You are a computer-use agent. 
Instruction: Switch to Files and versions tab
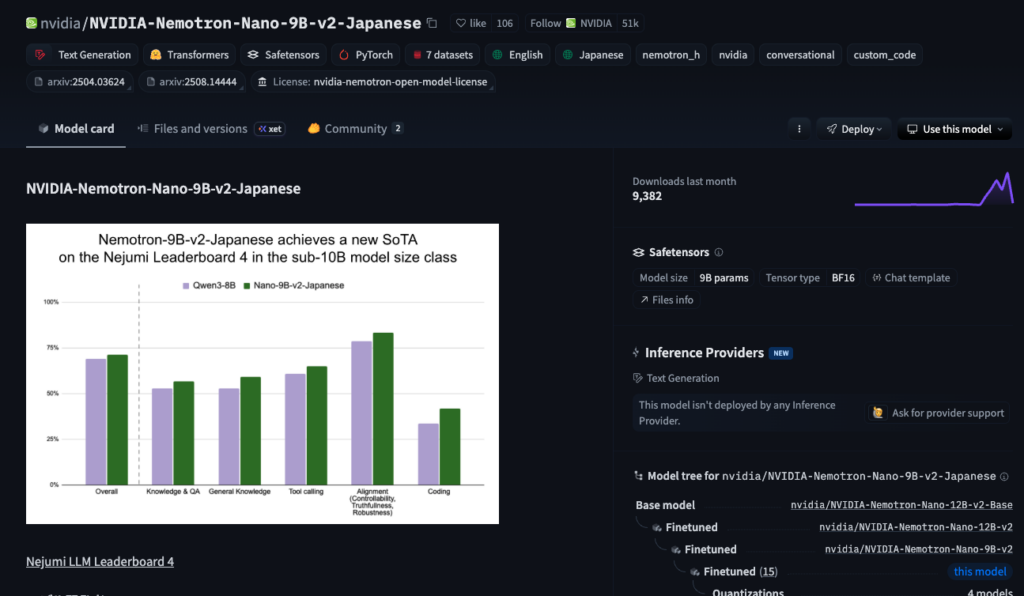pos(200,129)
